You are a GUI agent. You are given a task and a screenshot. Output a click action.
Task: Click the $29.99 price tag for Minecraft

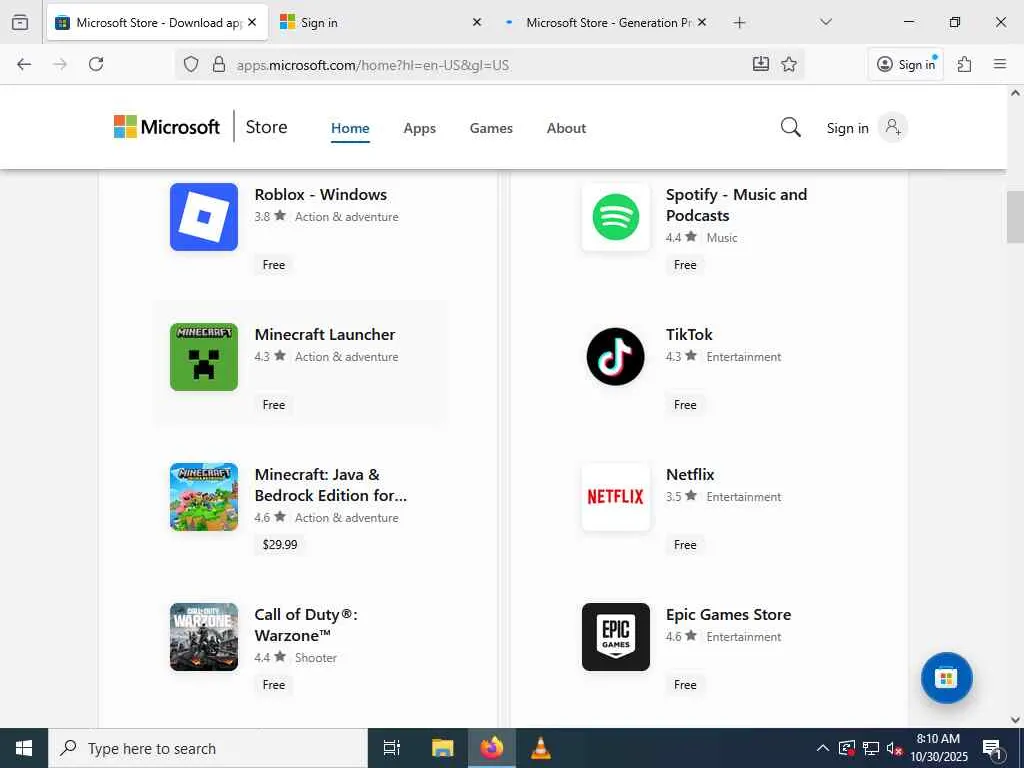point(280,545)
